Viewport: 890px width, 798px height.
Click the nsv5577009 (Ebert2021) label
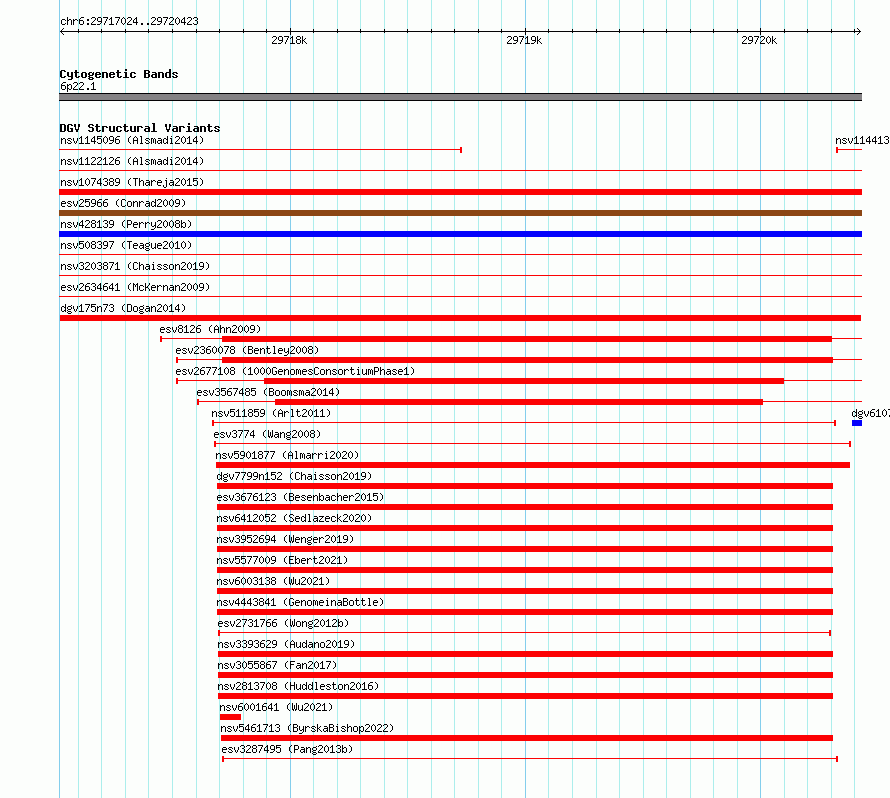282,560
